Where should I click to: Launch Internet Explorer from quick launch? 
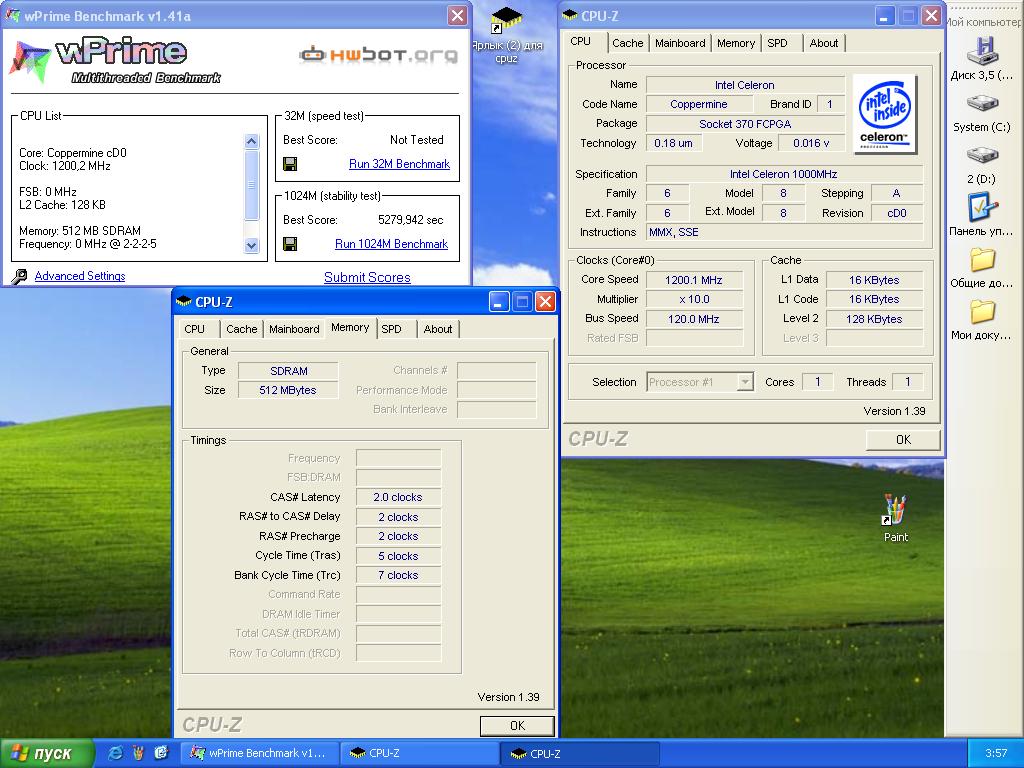[x=116, y=753]
